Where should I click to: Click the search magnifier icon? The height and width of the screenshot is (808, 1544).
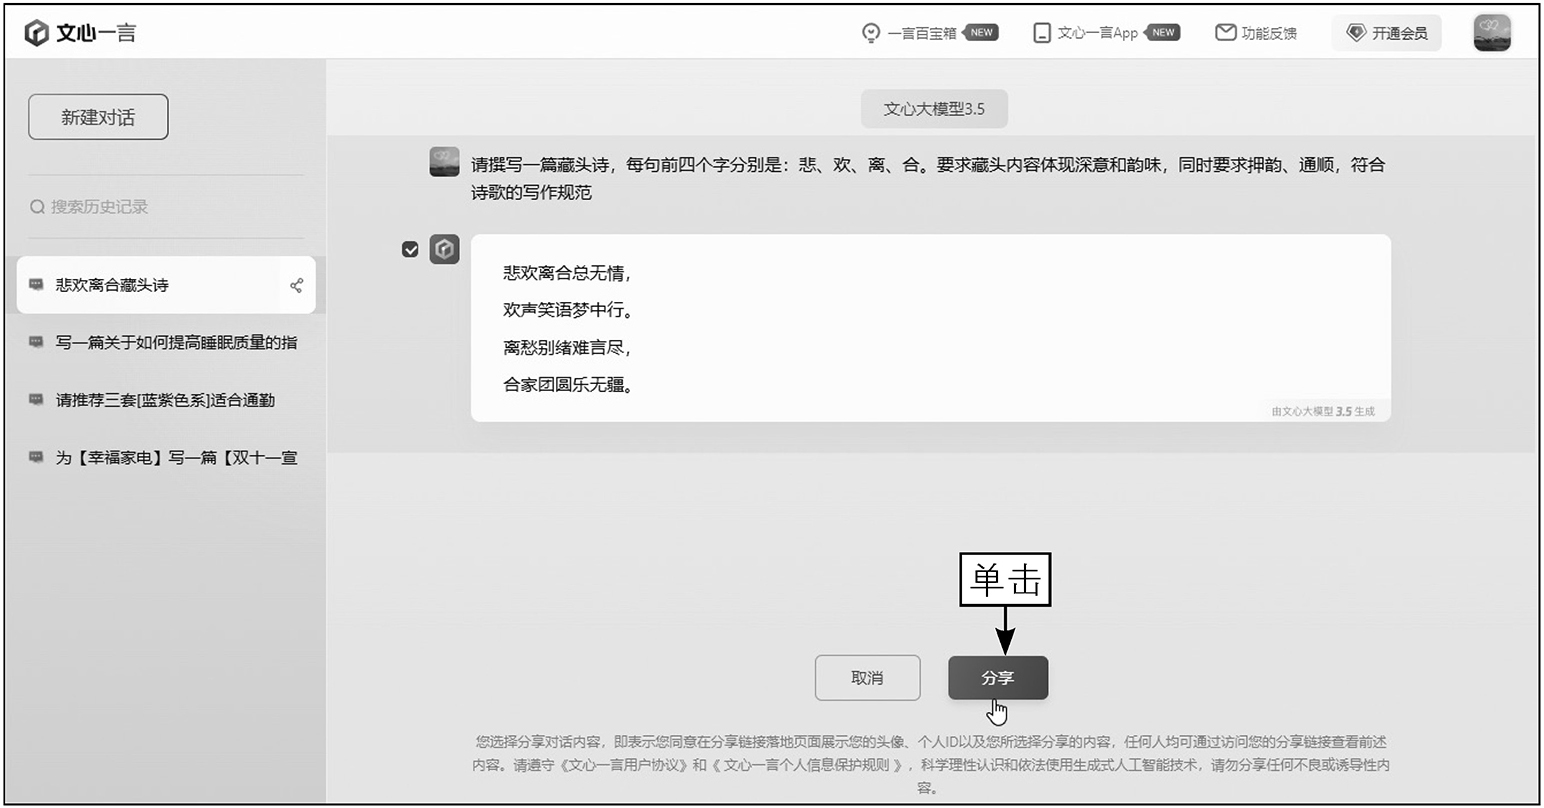click(x=37, y=207)
